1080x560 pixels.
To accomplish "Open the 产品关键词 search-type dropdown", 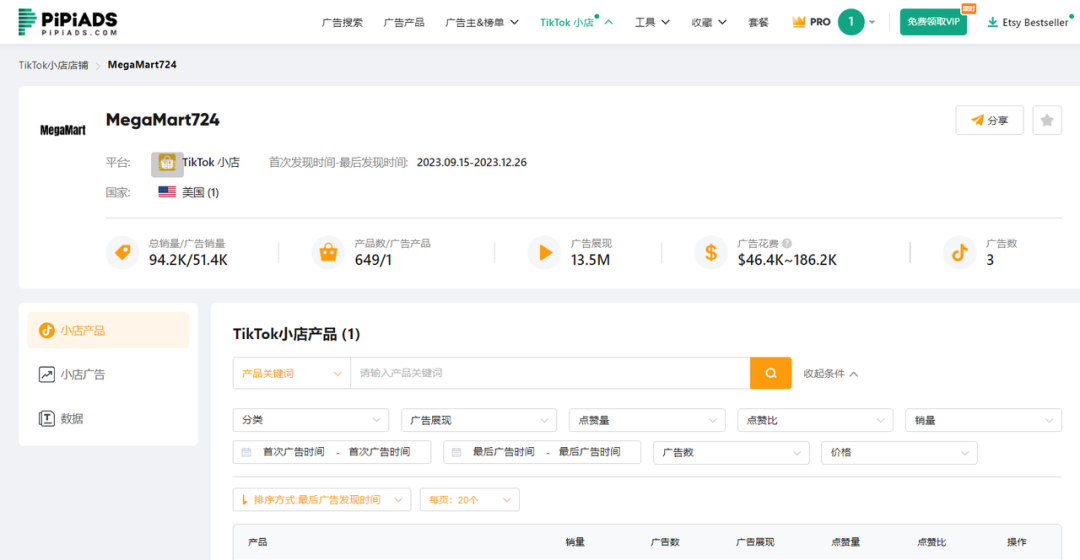I will point(291,373).
